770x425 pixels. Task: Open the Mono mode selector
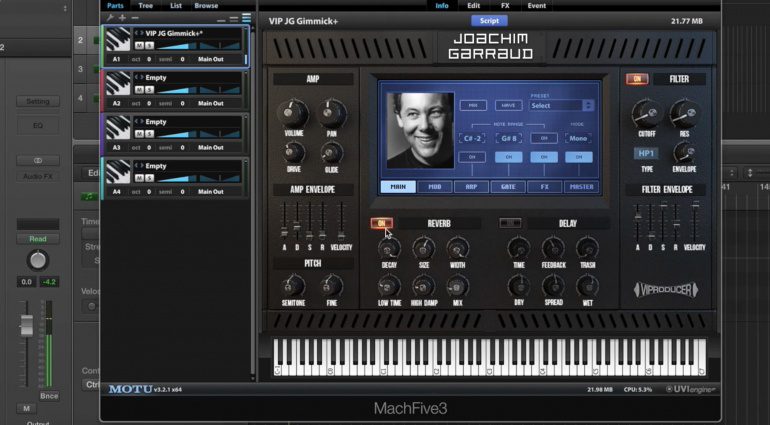point(578,138)
